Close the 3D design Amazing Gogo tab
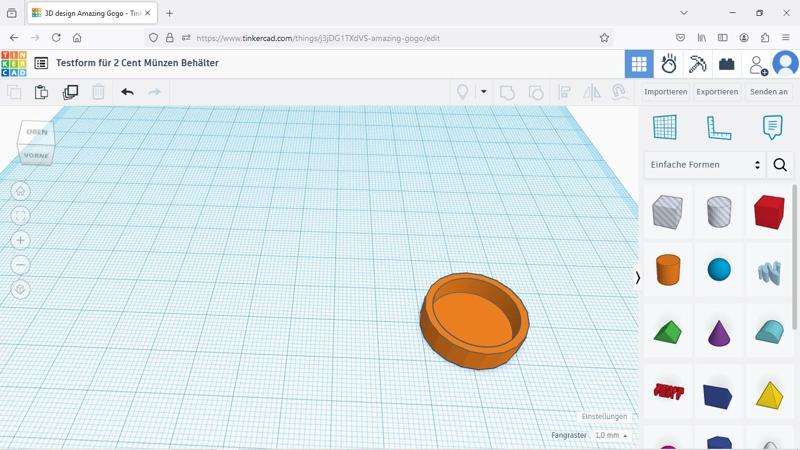This screenshot has width=800, height=450. (147, 13)
